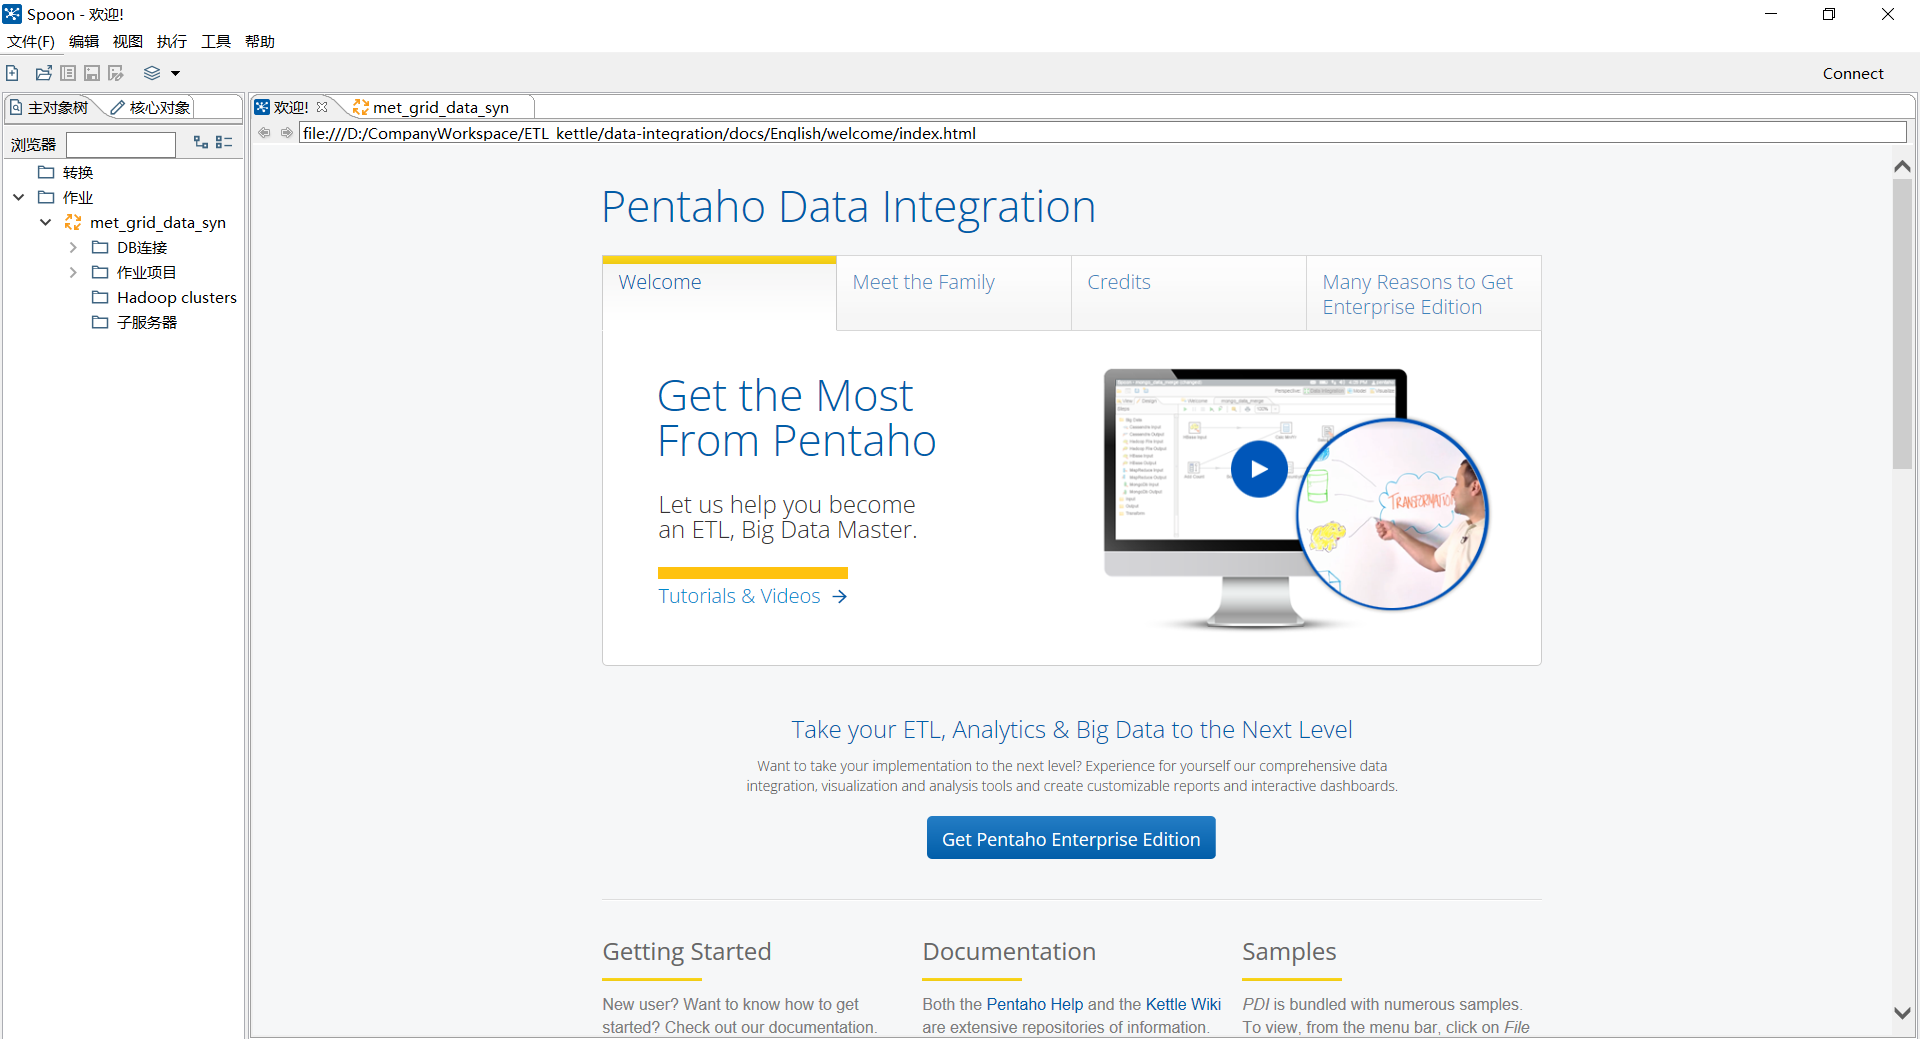1920x1039 pixels.
Task: Collapse the met_grid_data_syn tree node
Action: 46,222
